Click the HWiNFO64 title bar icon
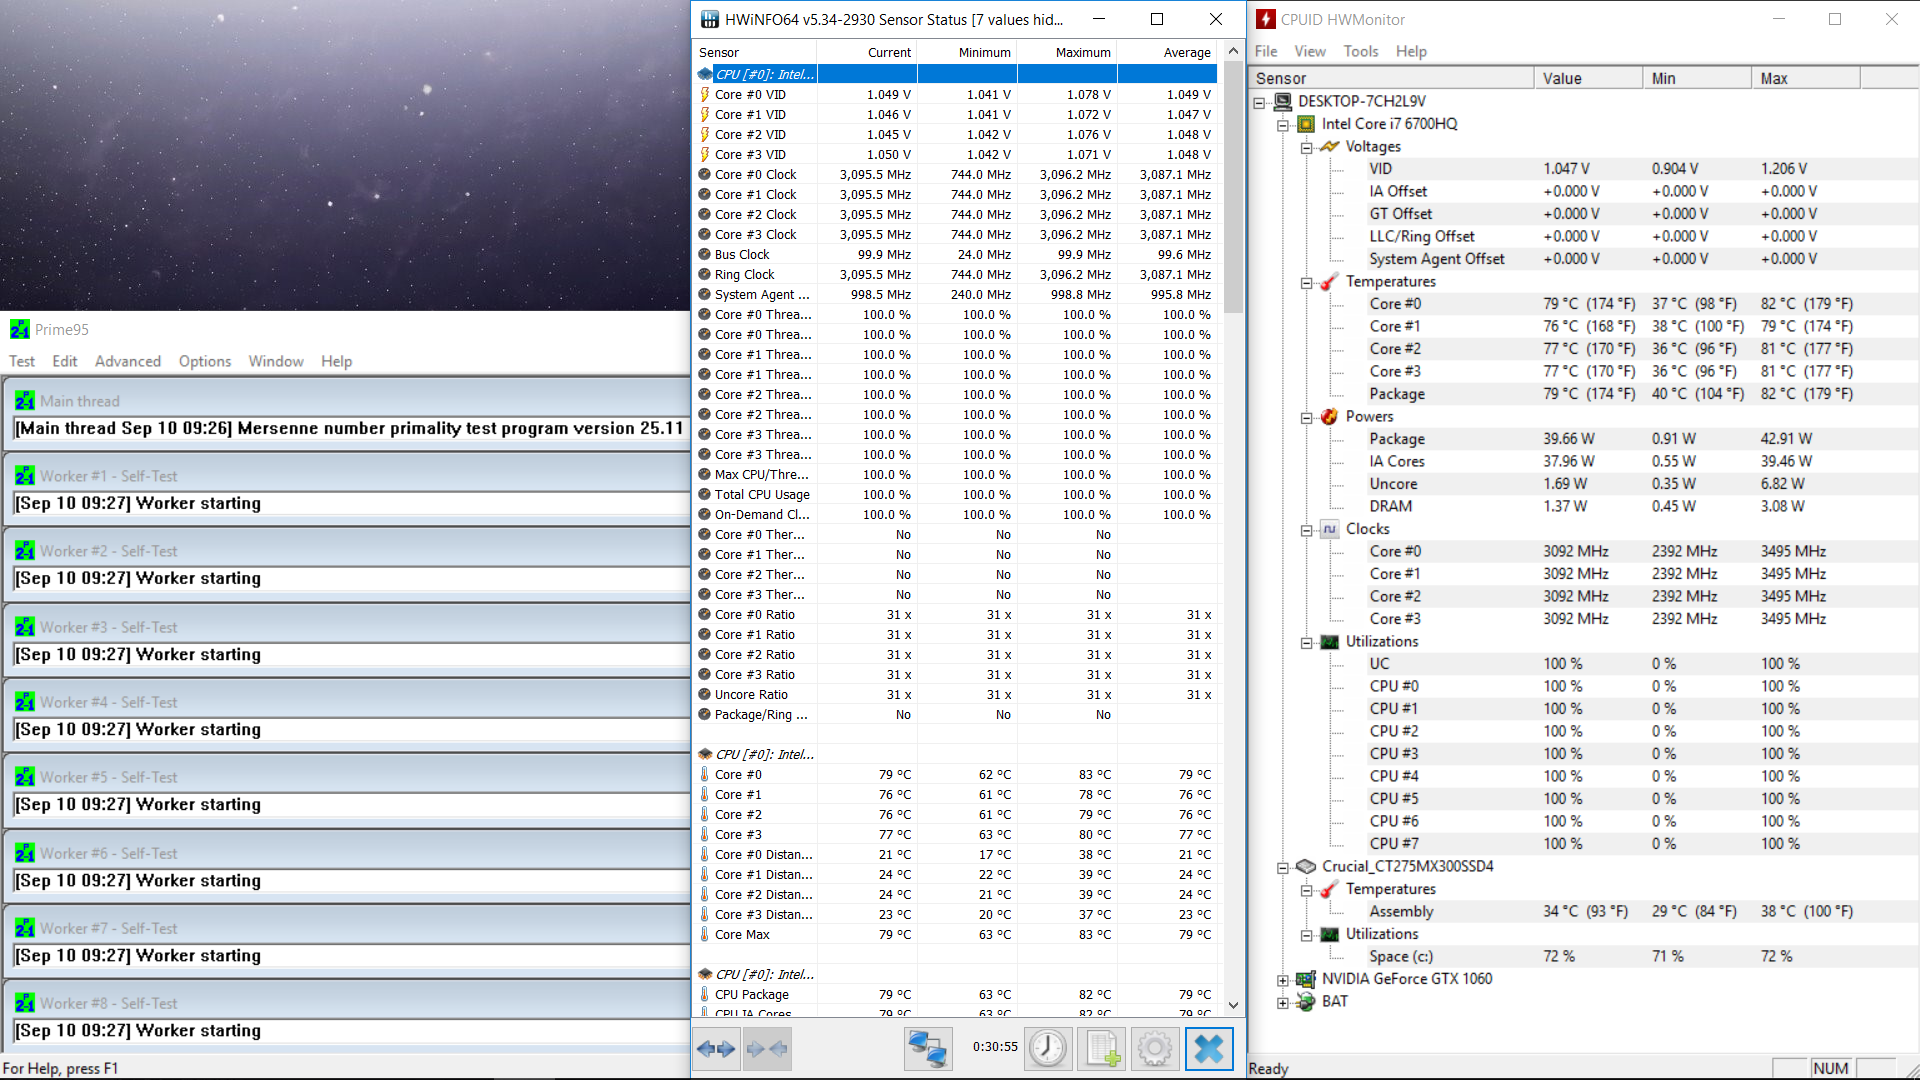Image resolution: width=1920 pixels, height=1080 pixels. pos(710,19)
